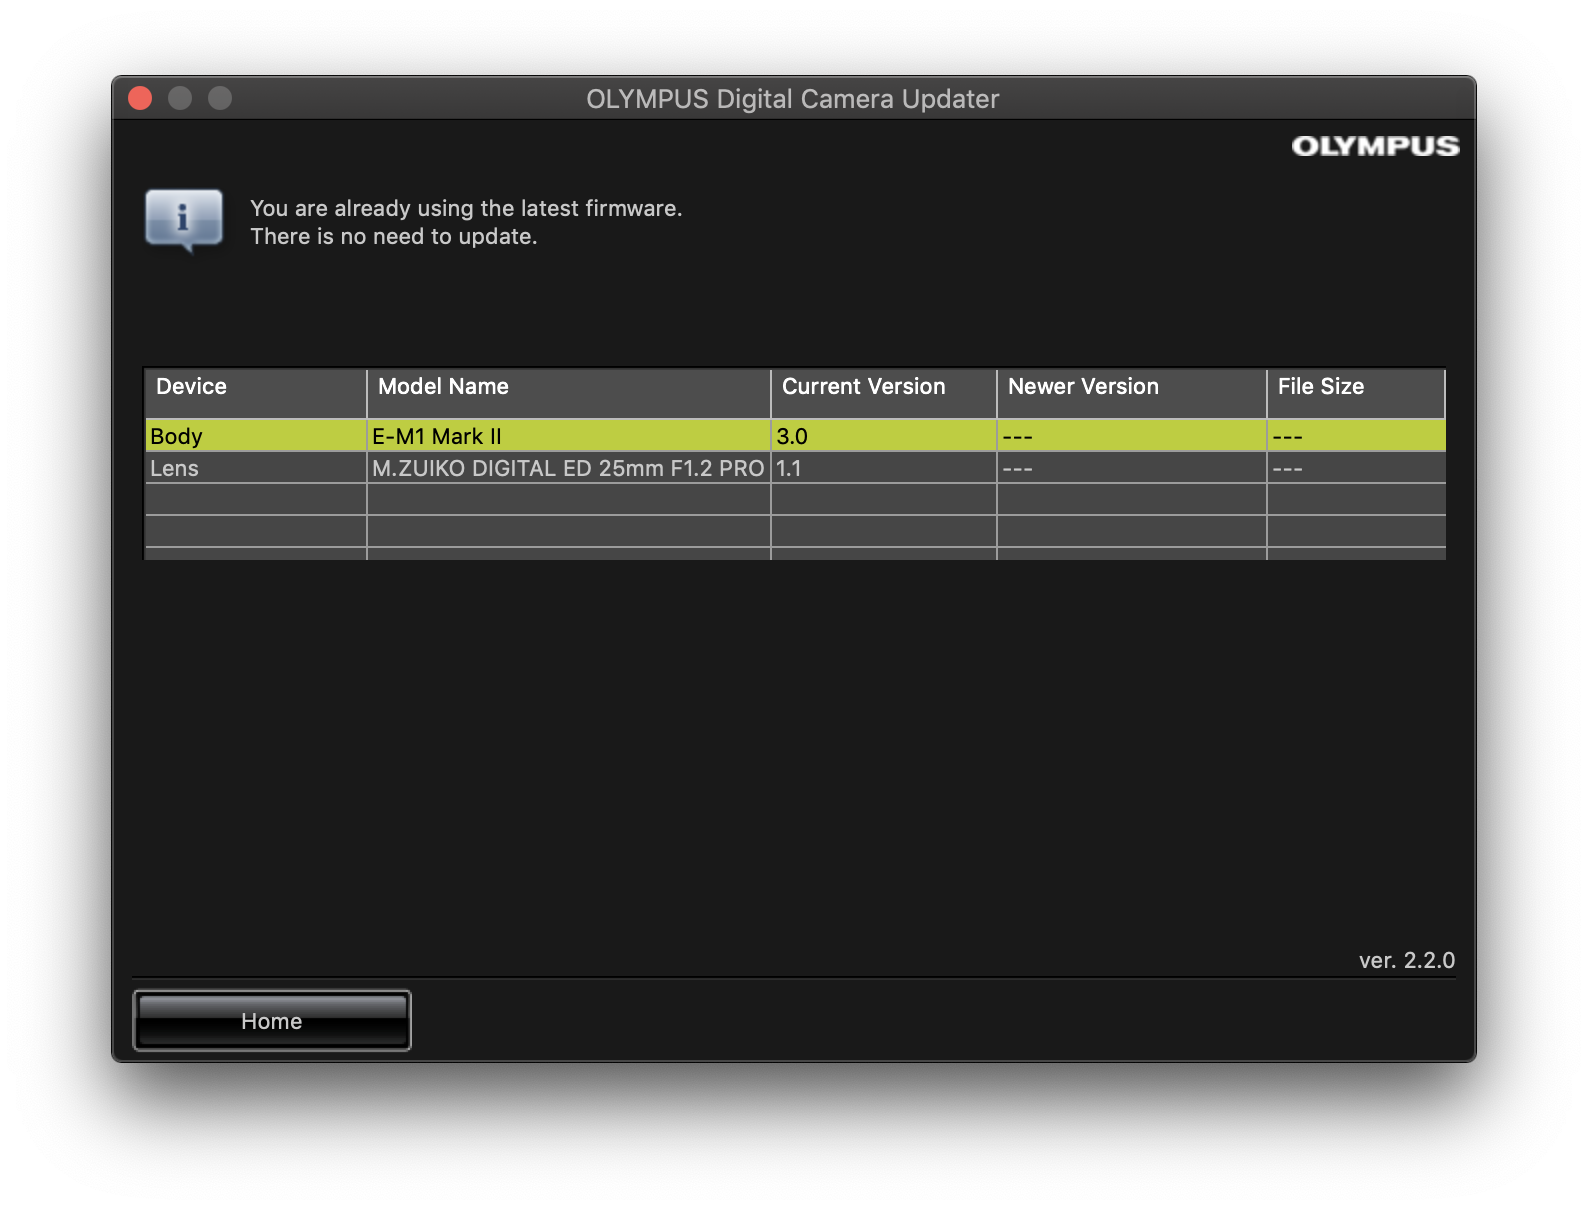This screenshot has width=1588, height=1210.
Task: Select the Lens row's Device cell
Action: click(256, 468)
